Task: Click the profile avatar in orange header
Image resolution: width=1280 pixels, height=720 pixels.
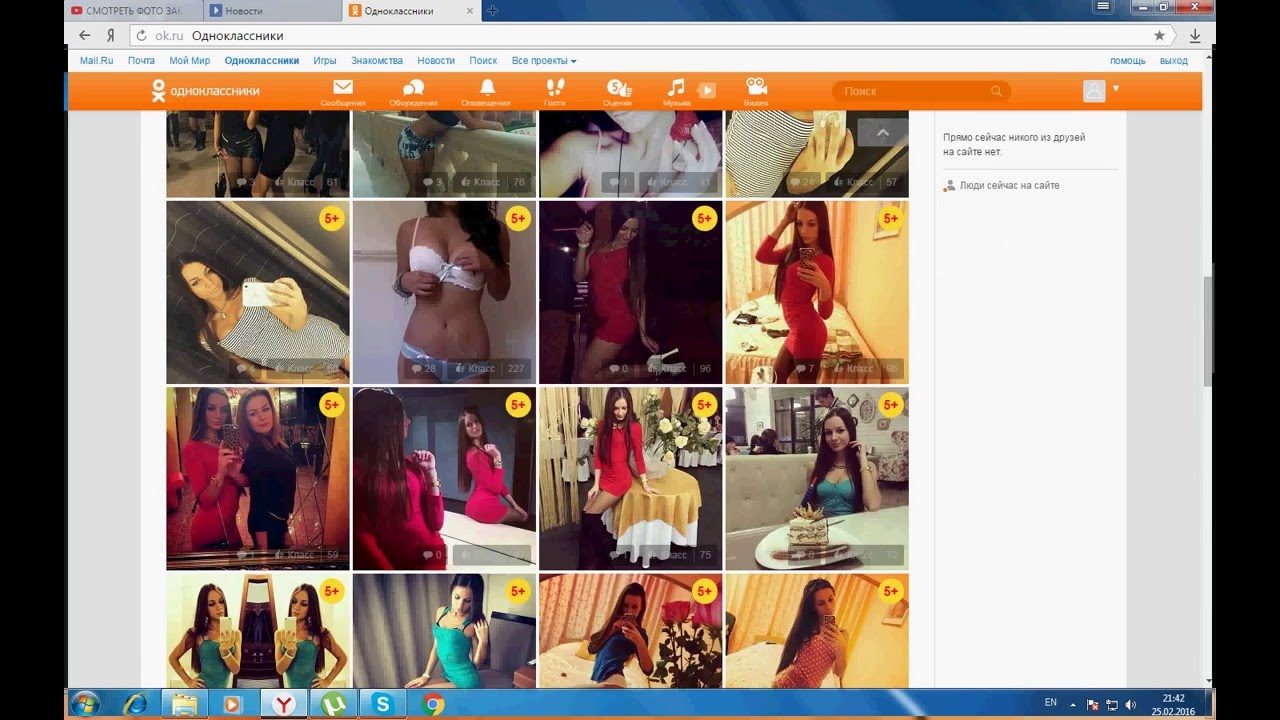Action: pos(1094,91)
